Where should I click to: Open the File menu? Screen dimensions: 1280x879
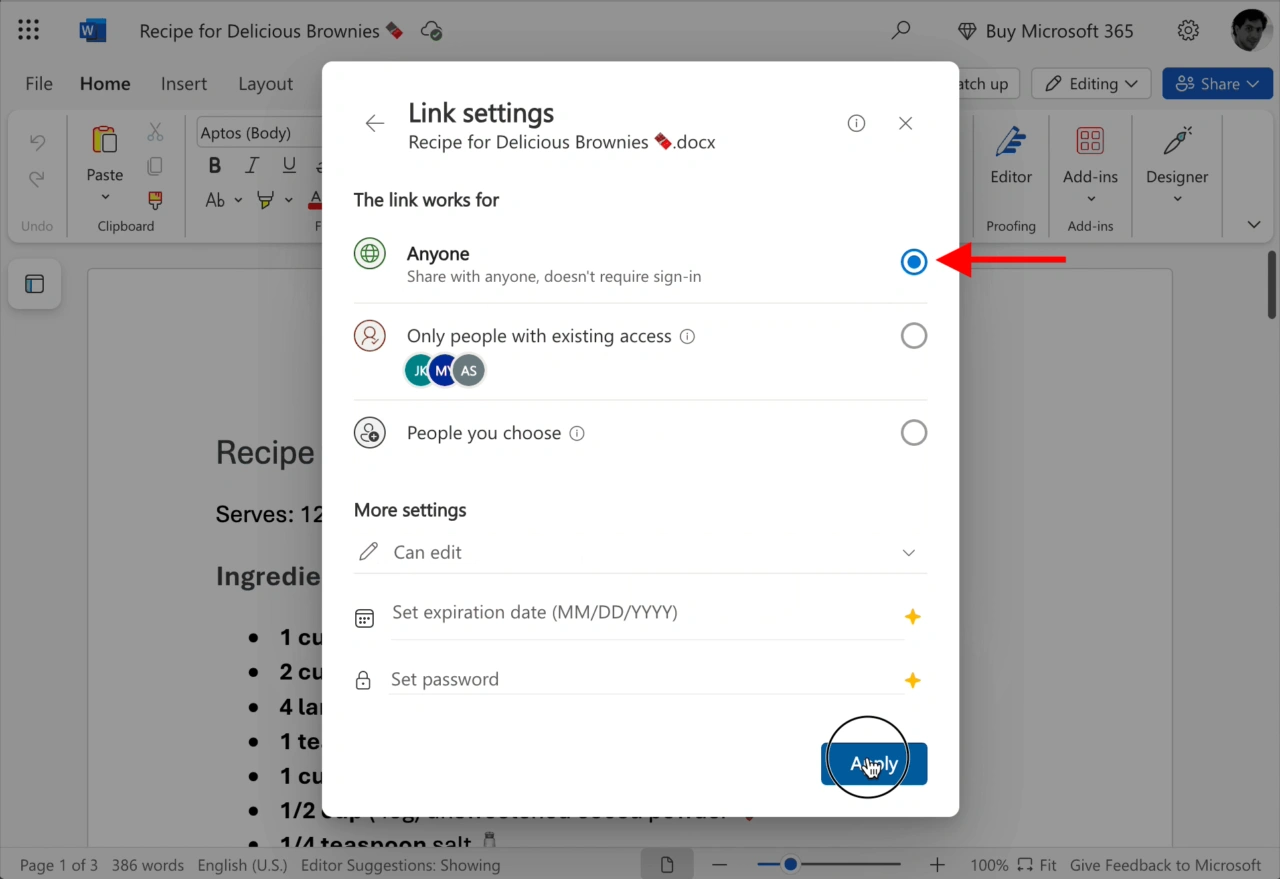click(39, 84)
